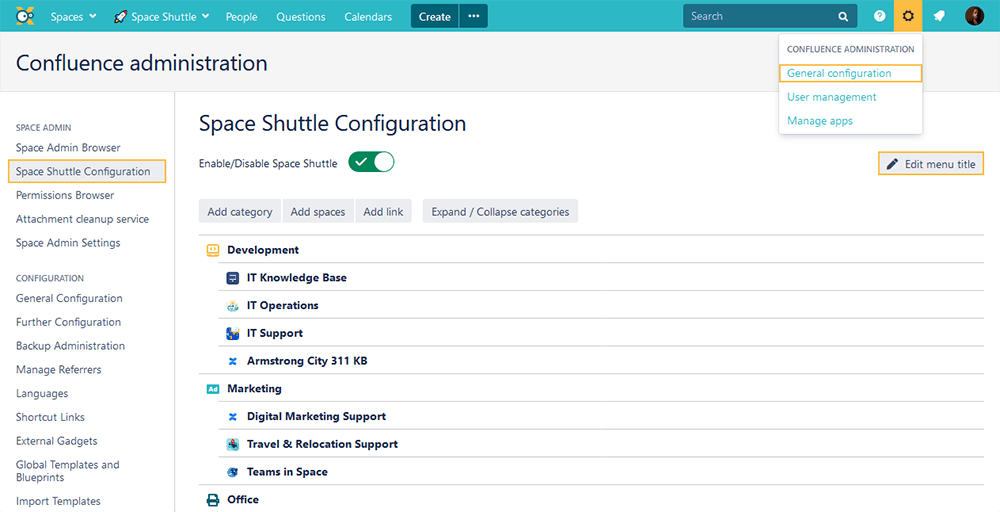Click the Office category printer icon
This screenshot has height=512, width=1000.
(213, 500)
